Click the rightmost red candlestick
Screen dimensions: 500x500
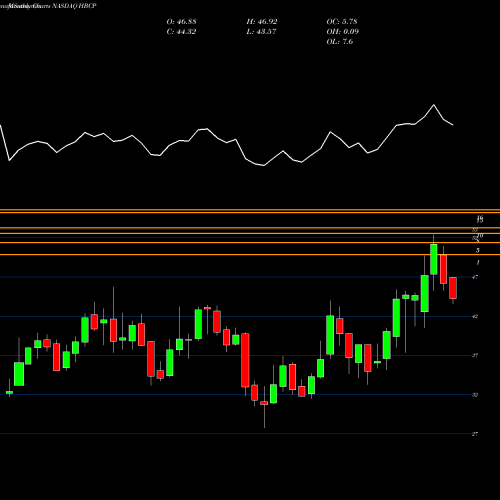pyautogui.click(x=453, y=288)
